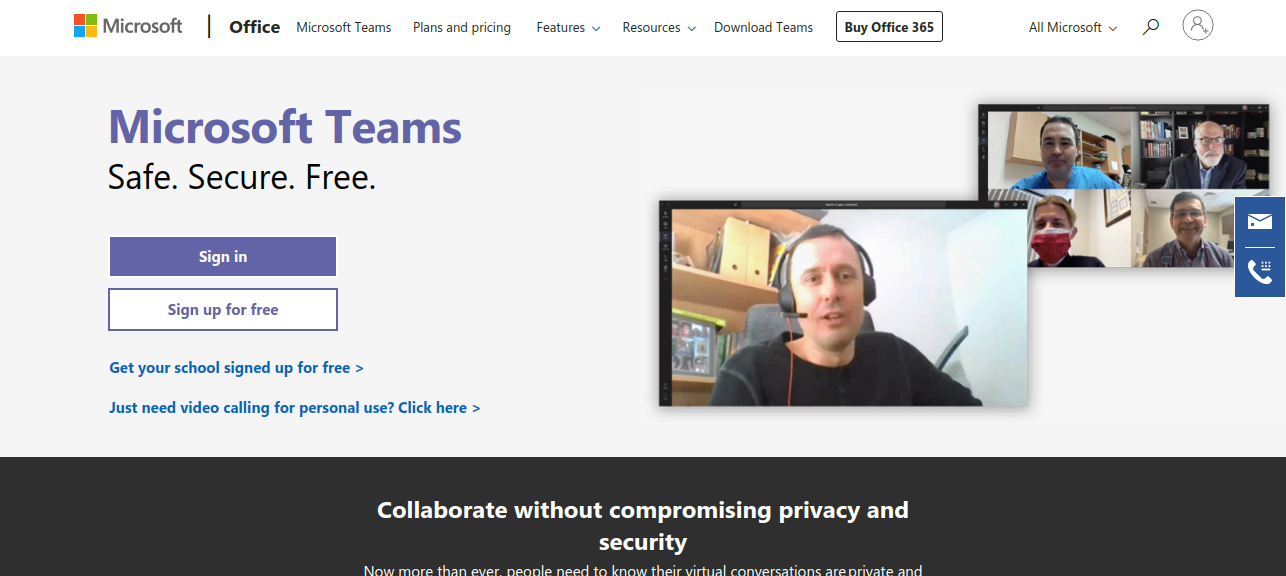Click the Buy Office 365 button
Screen dimensions: 1286x576
[x=889, y=27]
